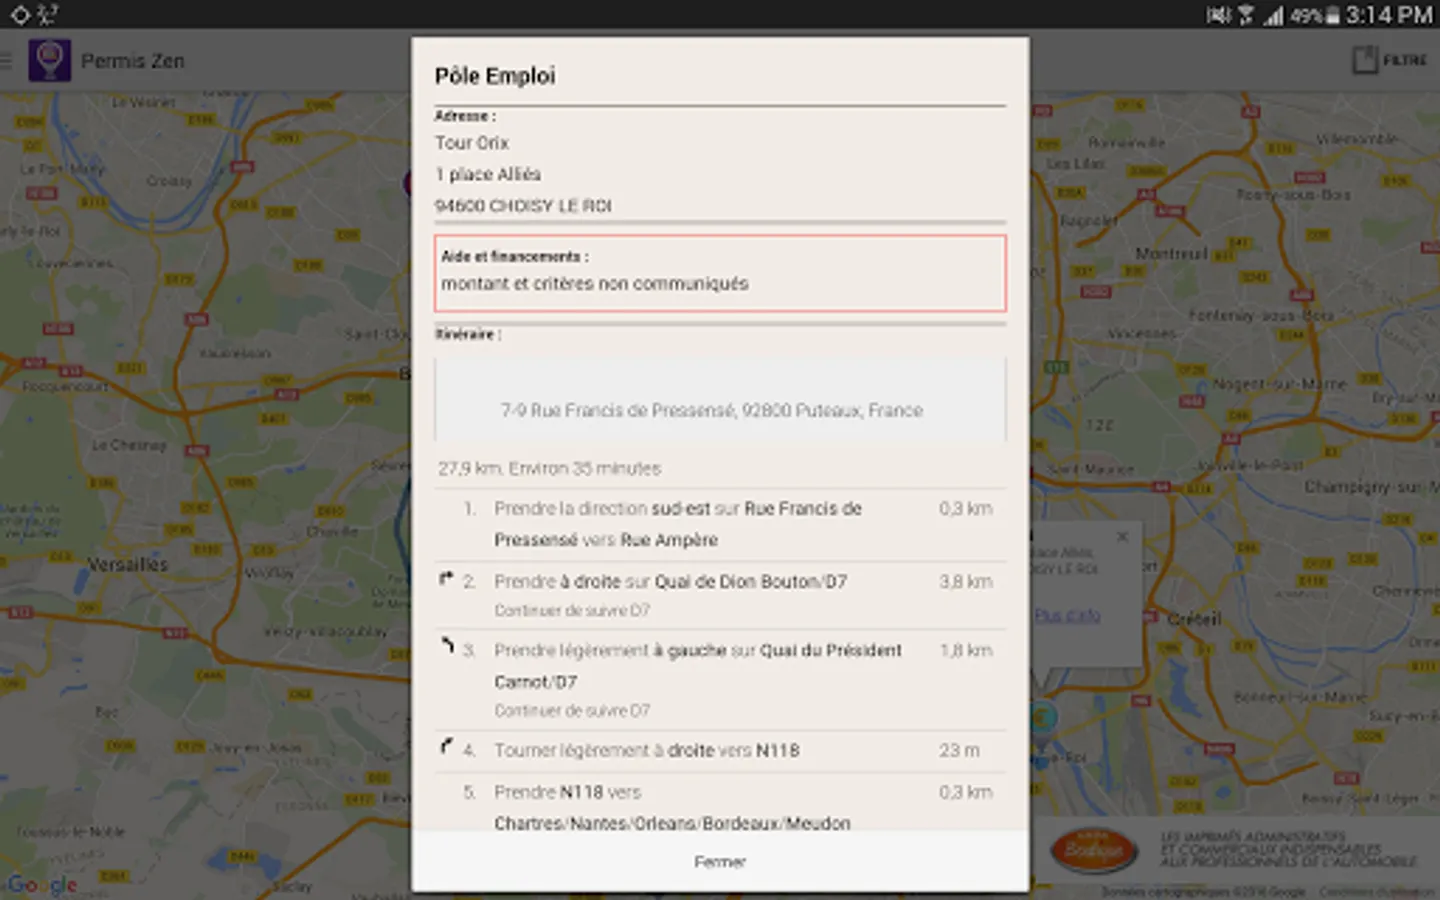Open the Wi-Fi status icon
The image size is (1440, 900).
coord(1245,15)
